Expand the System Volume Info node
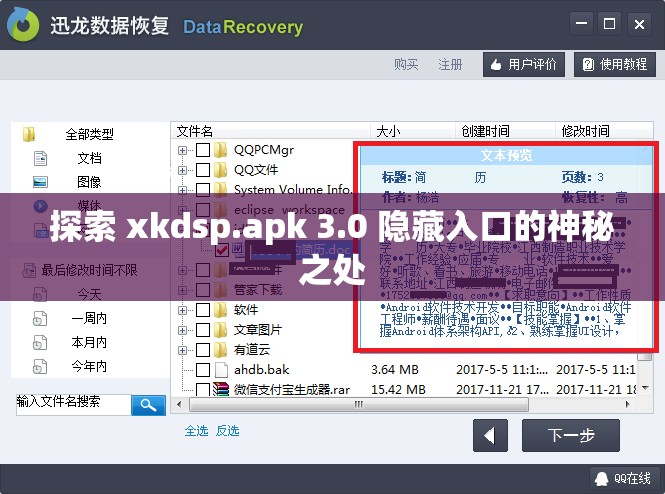Viewport: 665px width, 494px height. (182, 190)
